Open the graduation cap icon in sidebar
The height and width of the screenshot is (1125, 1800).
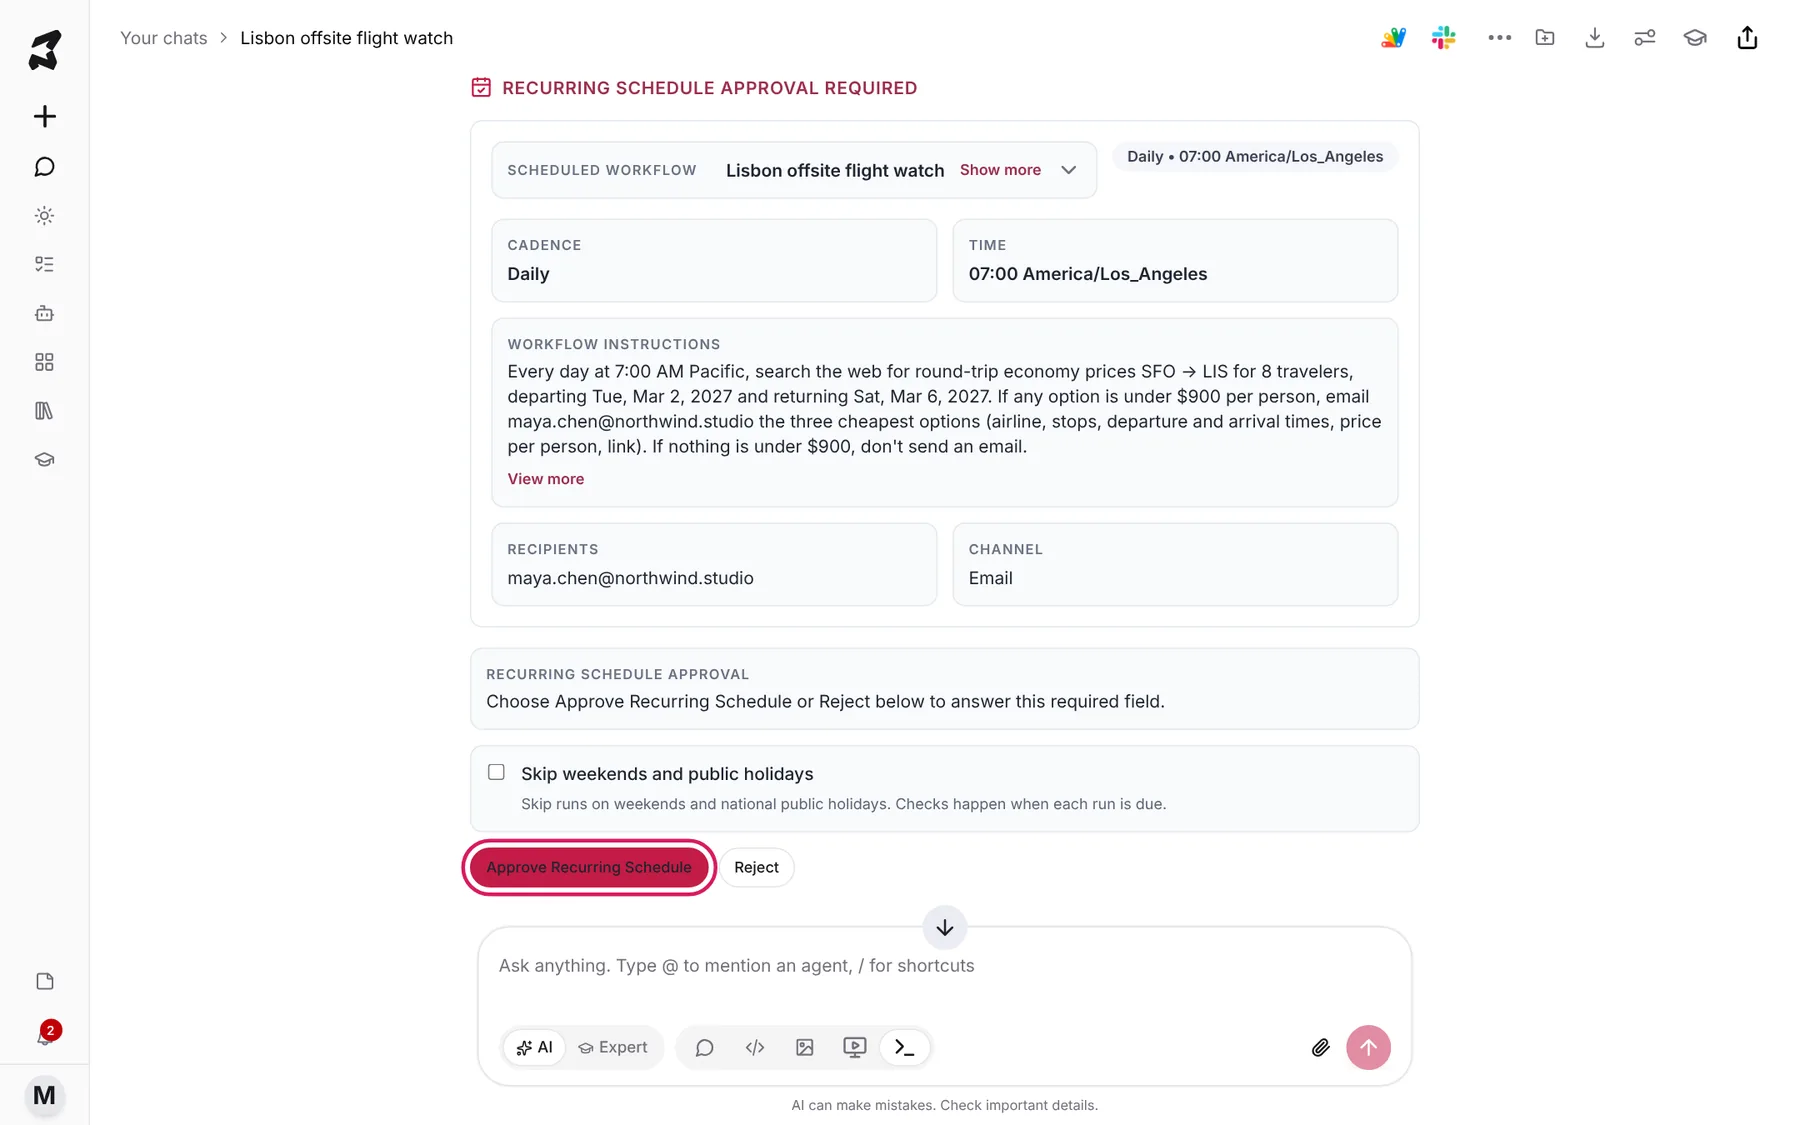[x=44, y=460]
